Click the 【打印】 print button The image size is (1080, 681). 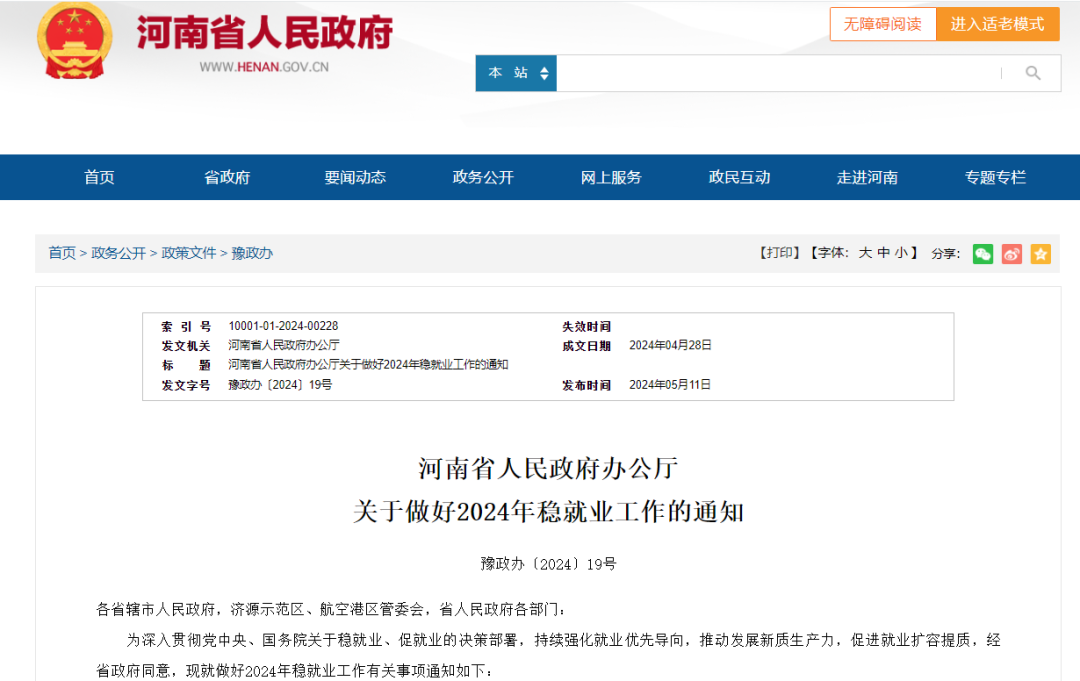pos(779,253)
